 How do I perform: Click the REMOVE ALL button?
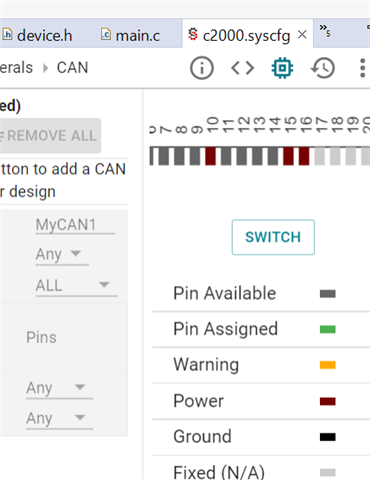tap(50, 136)
